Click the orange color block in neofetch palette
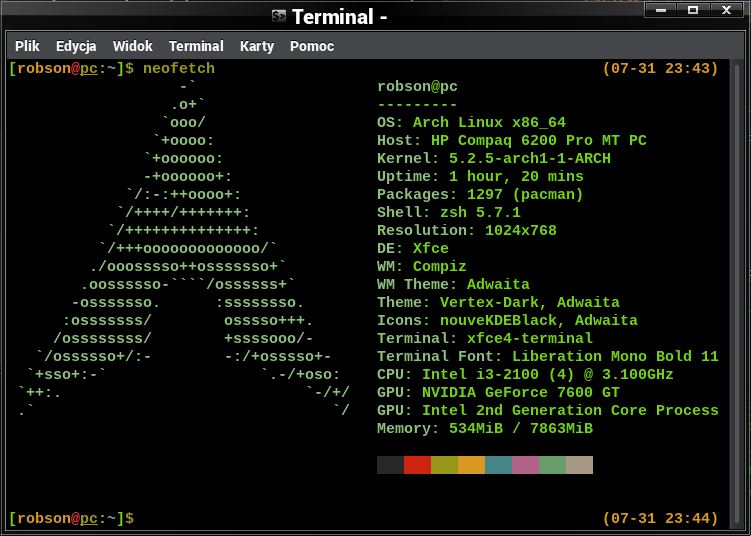 tap(471, 465)
